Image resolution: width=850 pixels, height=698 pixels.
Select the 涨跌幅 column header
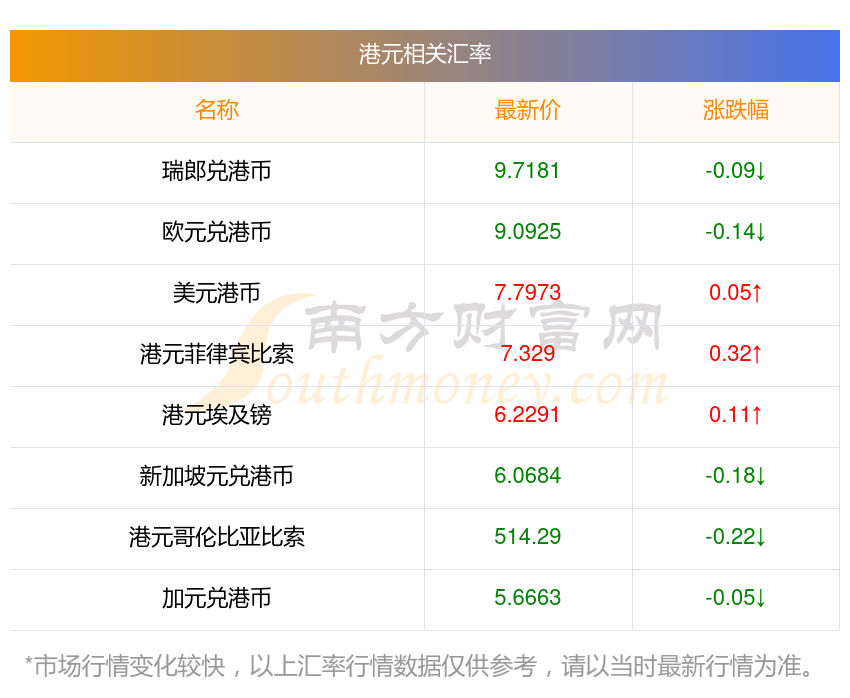736,110
